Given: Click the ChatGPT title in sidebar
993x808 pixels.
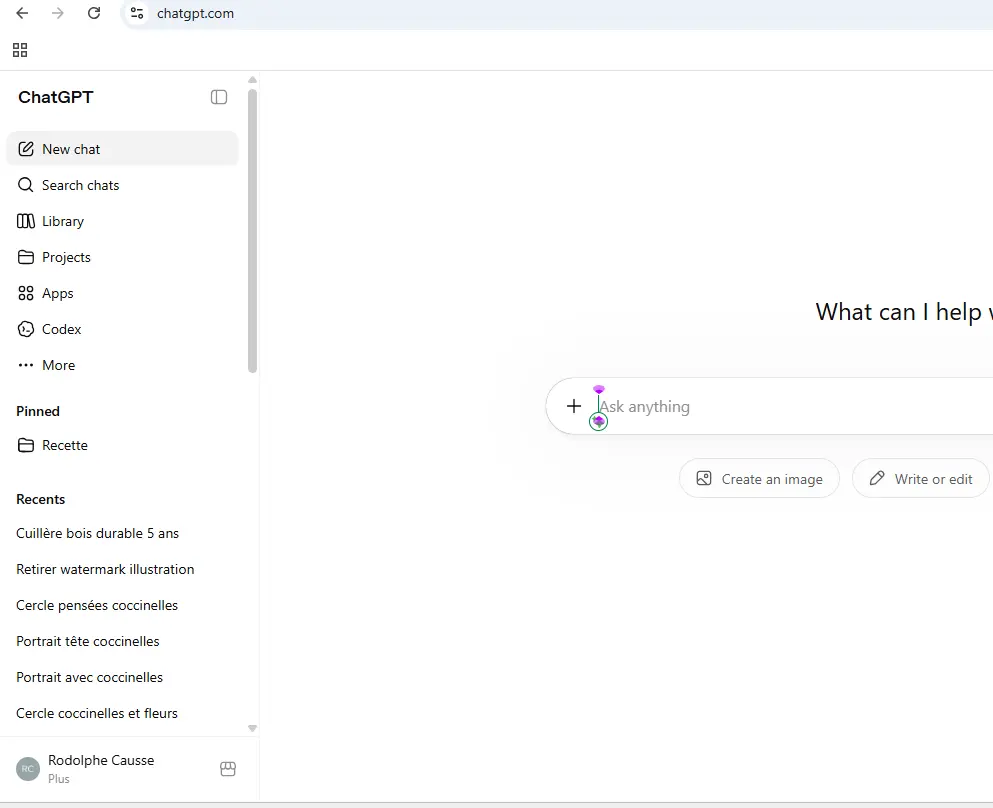Looking at the screenshot, I should [x=56, y=97].
